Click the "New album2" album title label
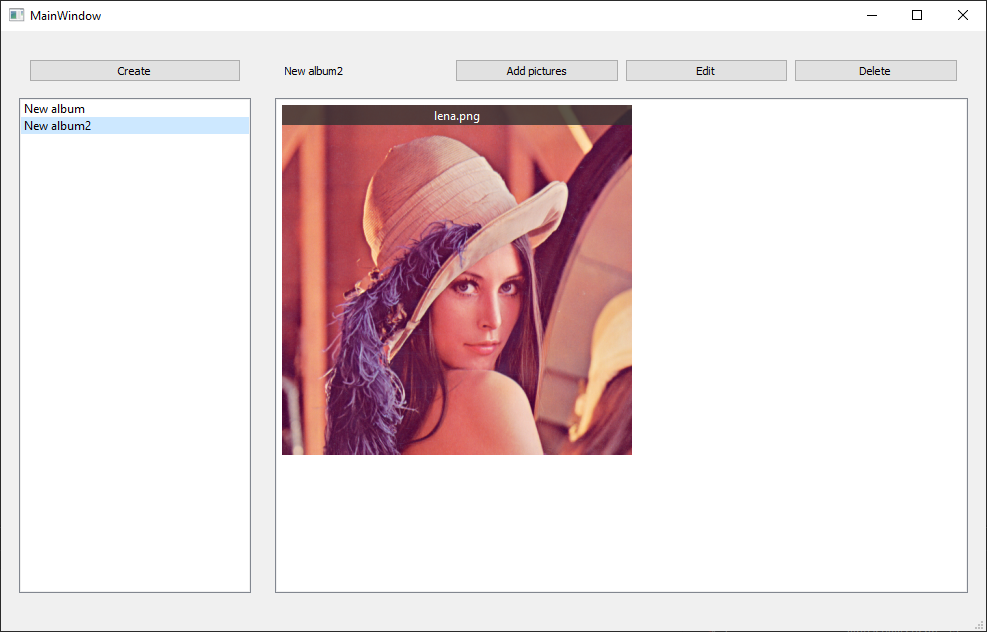Screen dimensions: 987x632 coord(313,71)
